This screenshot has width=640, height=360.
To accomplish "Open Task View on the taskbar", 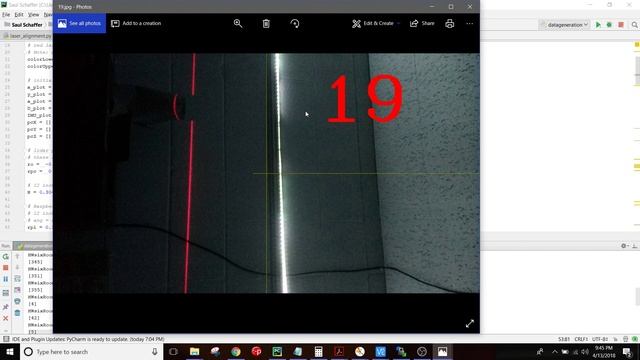I will click(173, 352).
